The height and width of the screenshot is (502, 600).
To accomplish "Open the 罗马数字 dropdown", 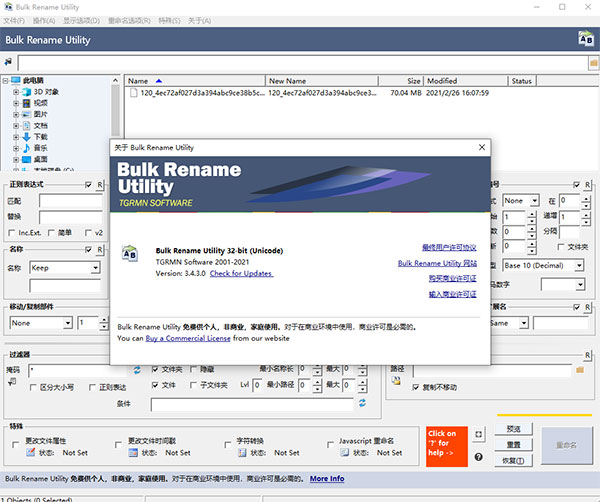I will [x=580, y=284].
